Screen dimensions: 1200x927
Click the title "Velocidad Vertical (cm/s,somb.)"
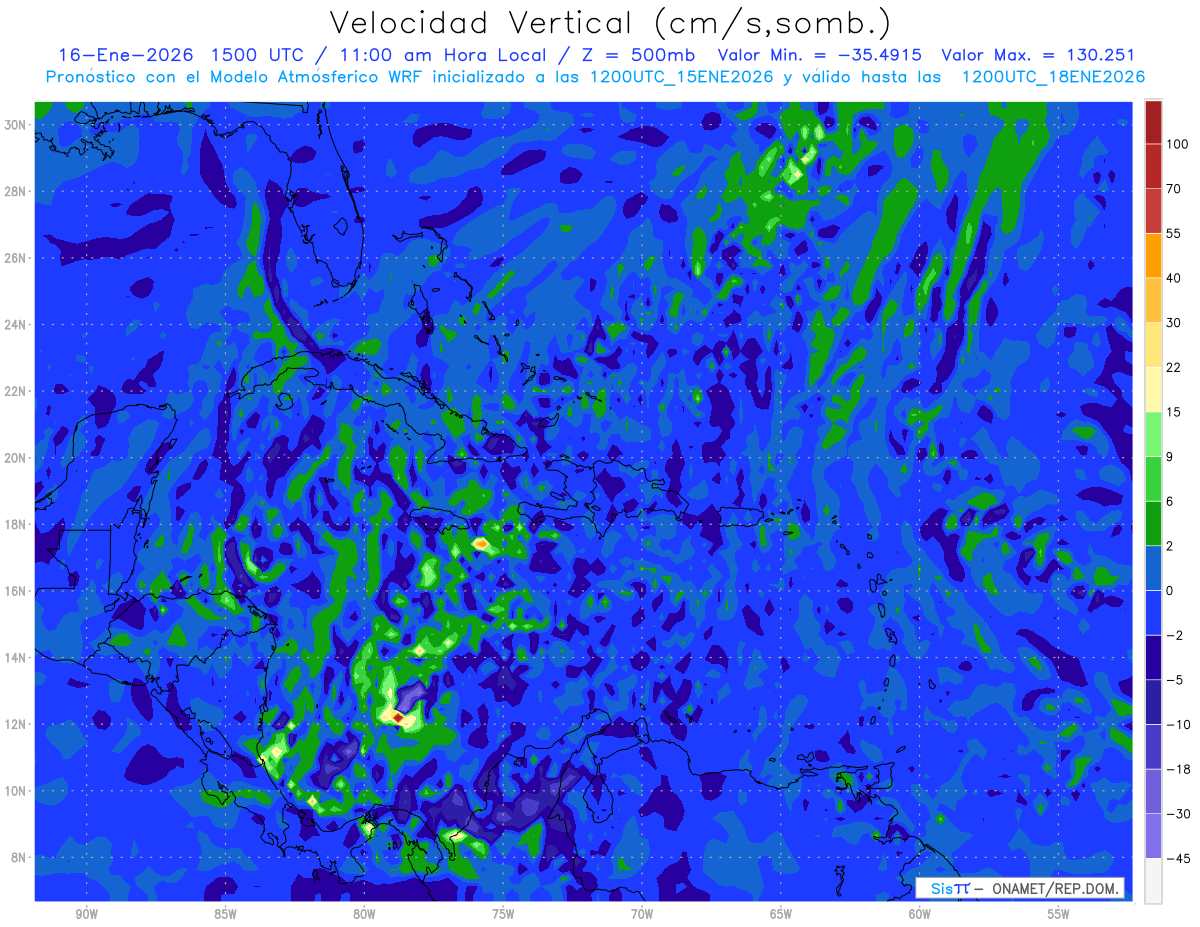pyautogui.click(x=610, y=23)
